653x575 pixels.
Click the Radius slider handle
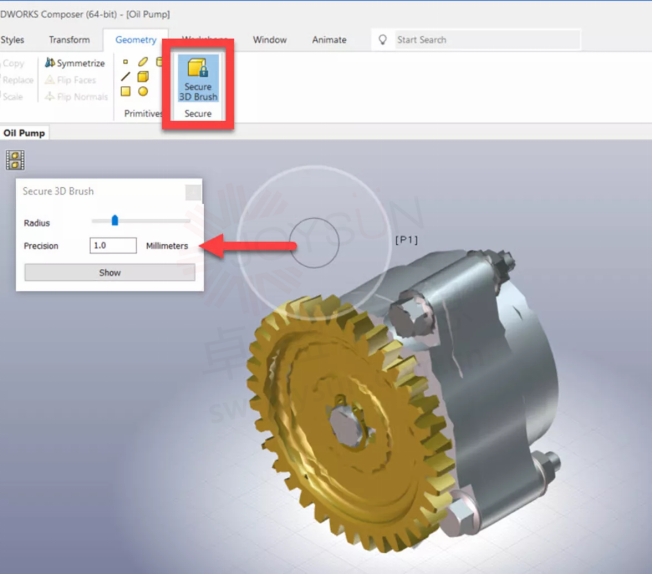coord(114,221)
